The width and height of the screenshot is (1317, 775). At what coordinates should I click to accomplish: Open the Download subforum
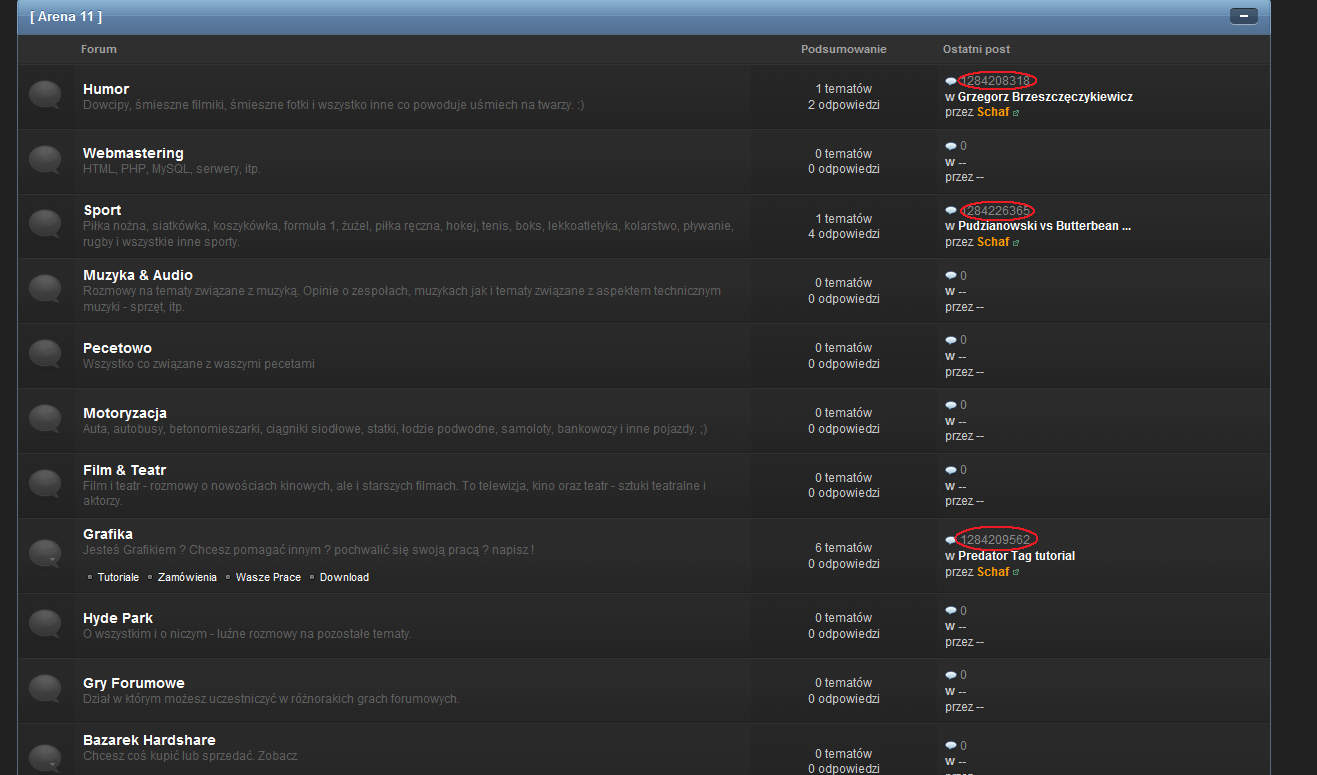(x=344, y=577)
